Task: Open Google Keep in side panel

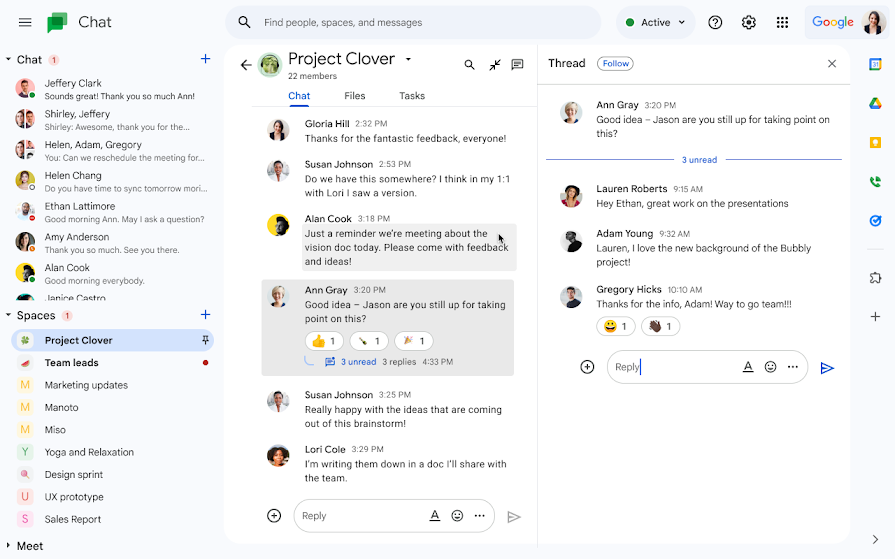Action: (x=875, y=143)
